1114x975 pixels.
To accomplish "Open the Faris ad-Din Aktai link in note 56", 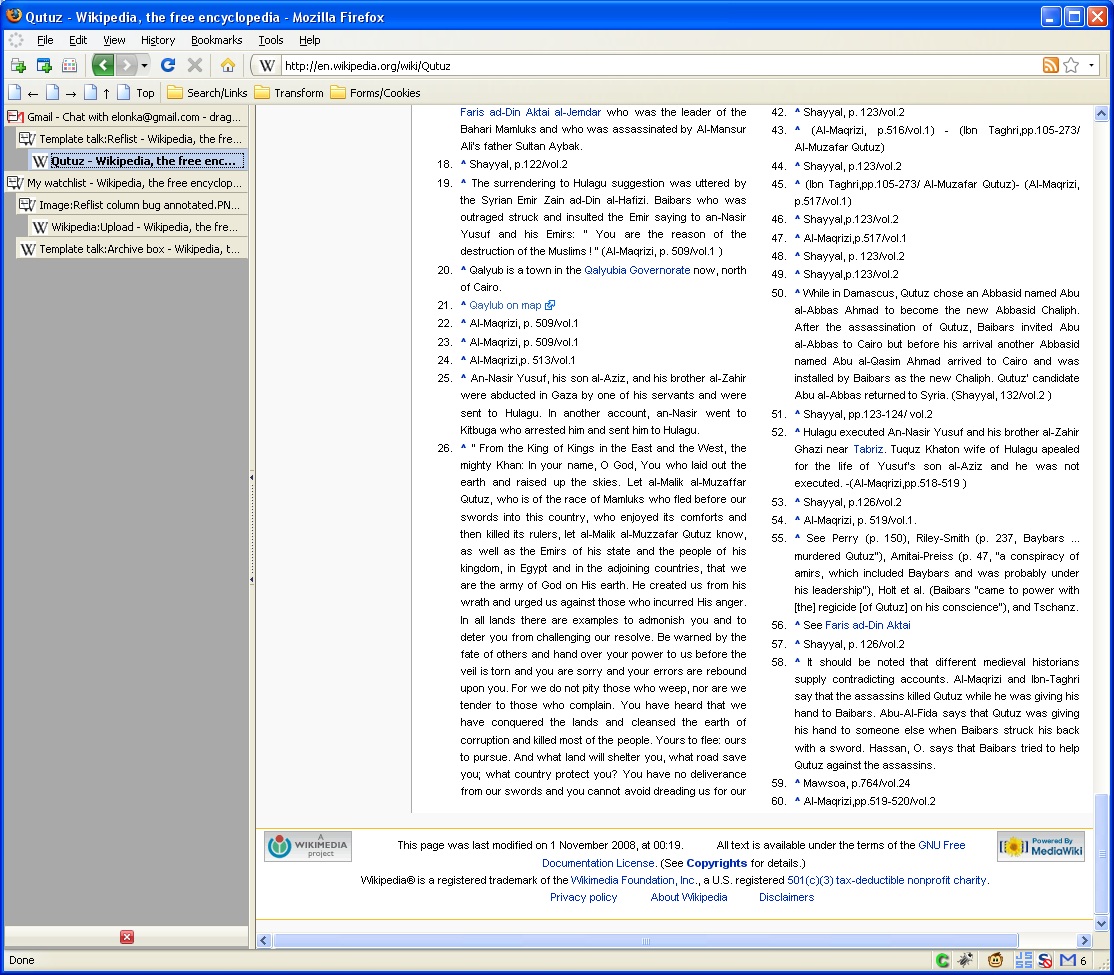I will click(867, 625).
